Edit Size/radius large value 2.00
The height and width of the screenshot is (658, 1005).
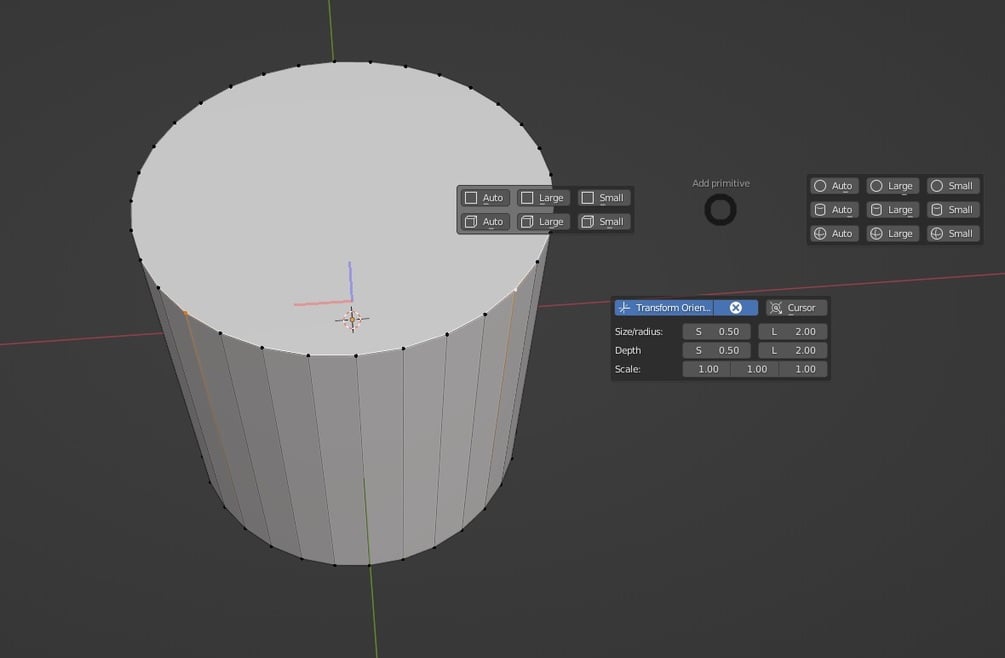pos(793,331)
